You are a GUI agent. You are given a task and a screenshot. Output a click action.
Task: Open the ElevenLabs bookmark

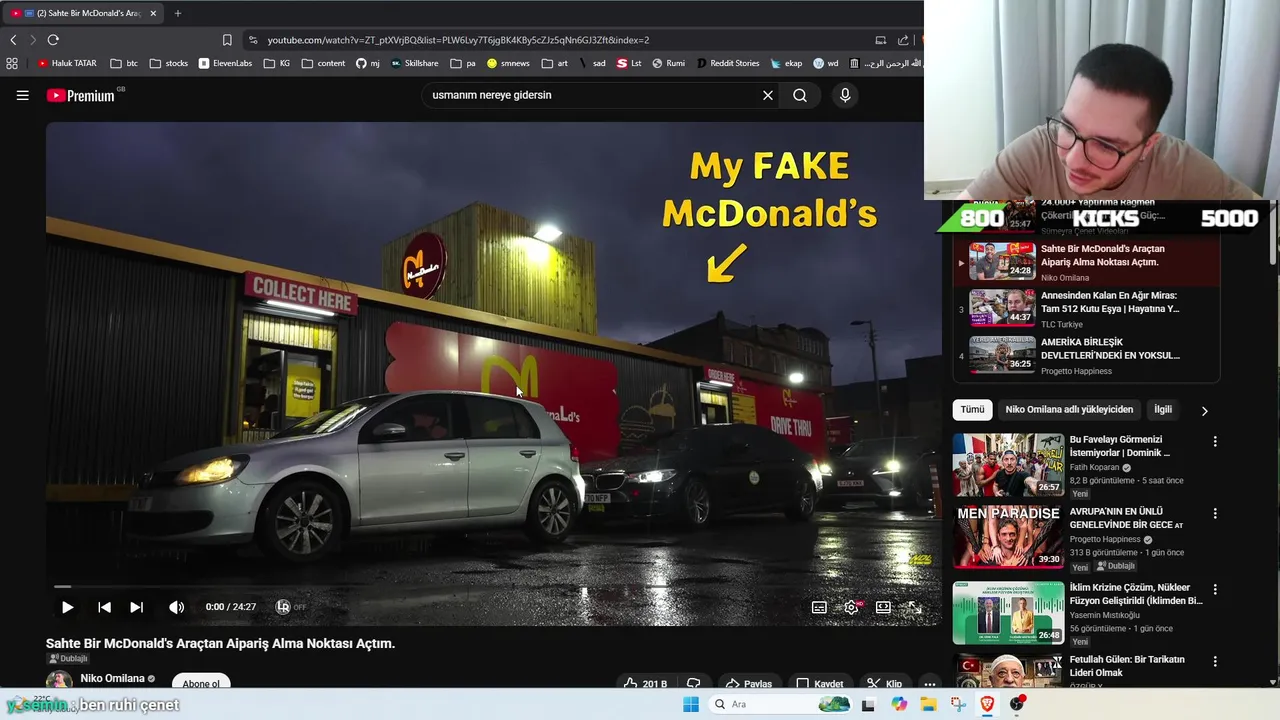click(224, 63)
